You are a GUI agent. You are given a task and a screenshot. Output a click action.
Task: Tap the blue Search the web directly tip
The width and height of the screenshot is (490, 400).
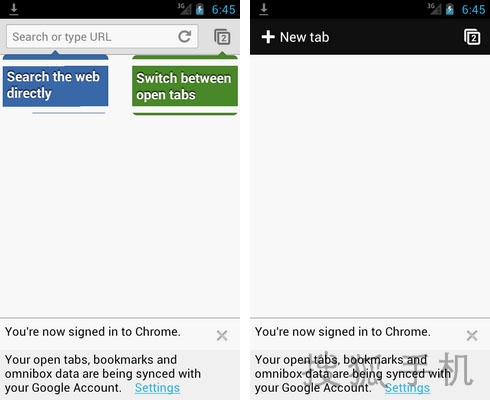(x=55, y=86)
